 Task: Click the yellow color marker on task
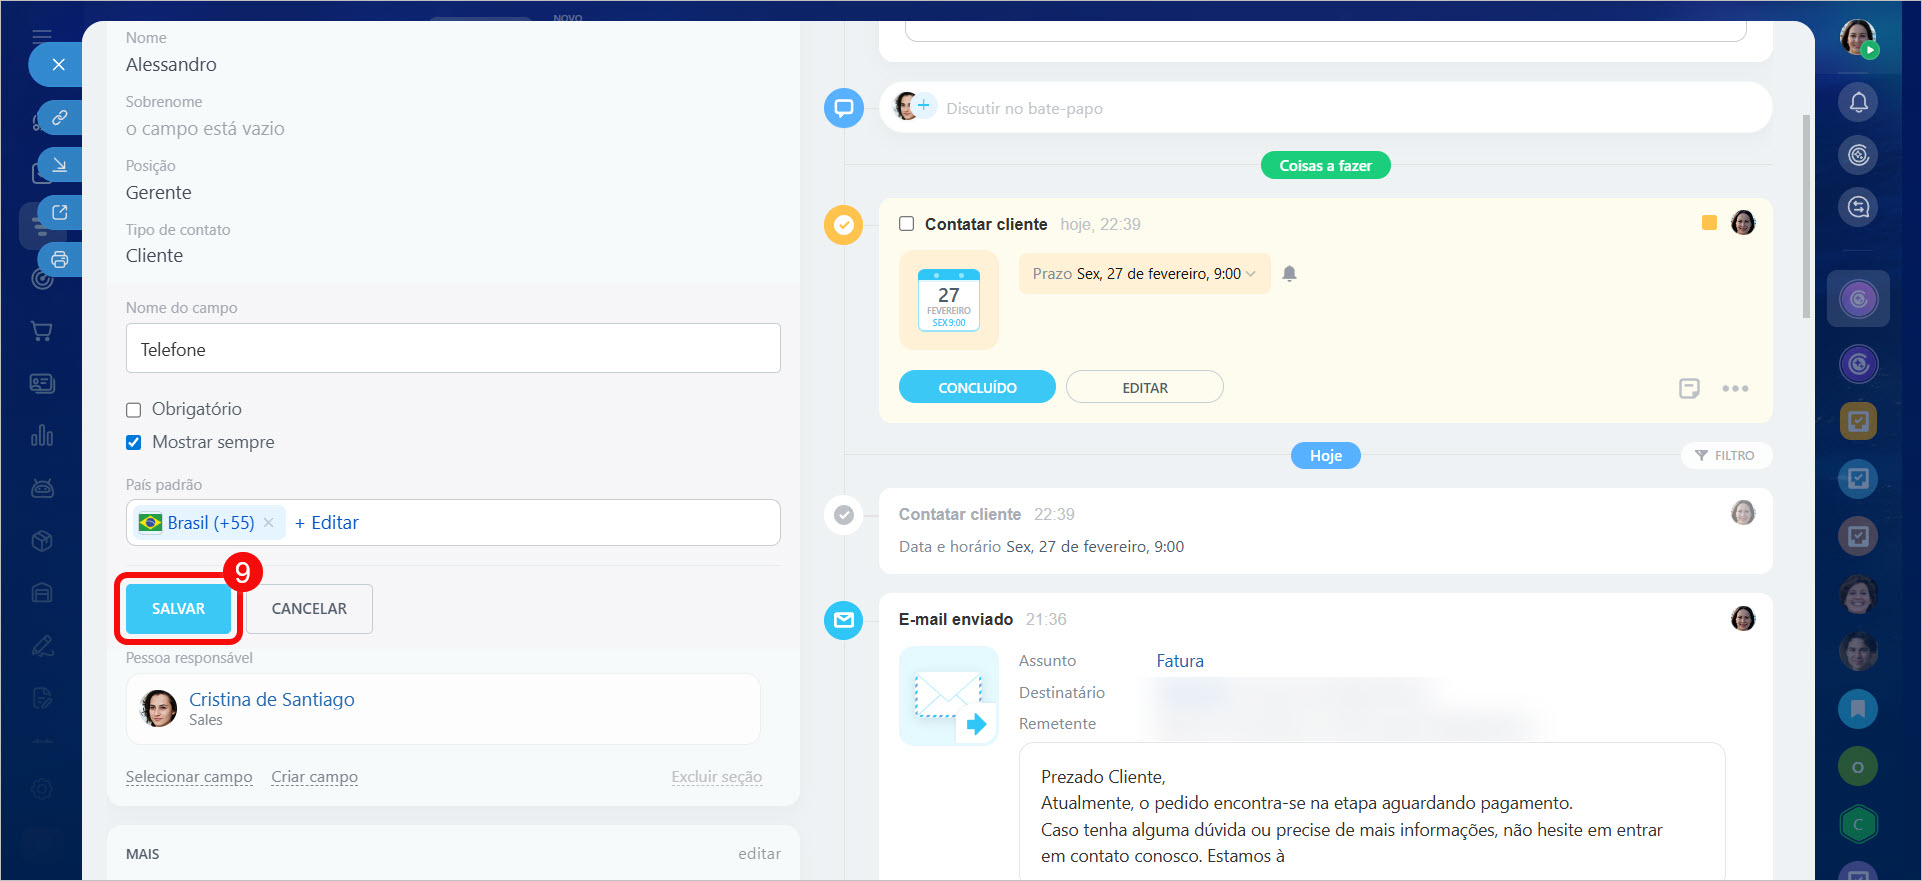point(1709,223)
